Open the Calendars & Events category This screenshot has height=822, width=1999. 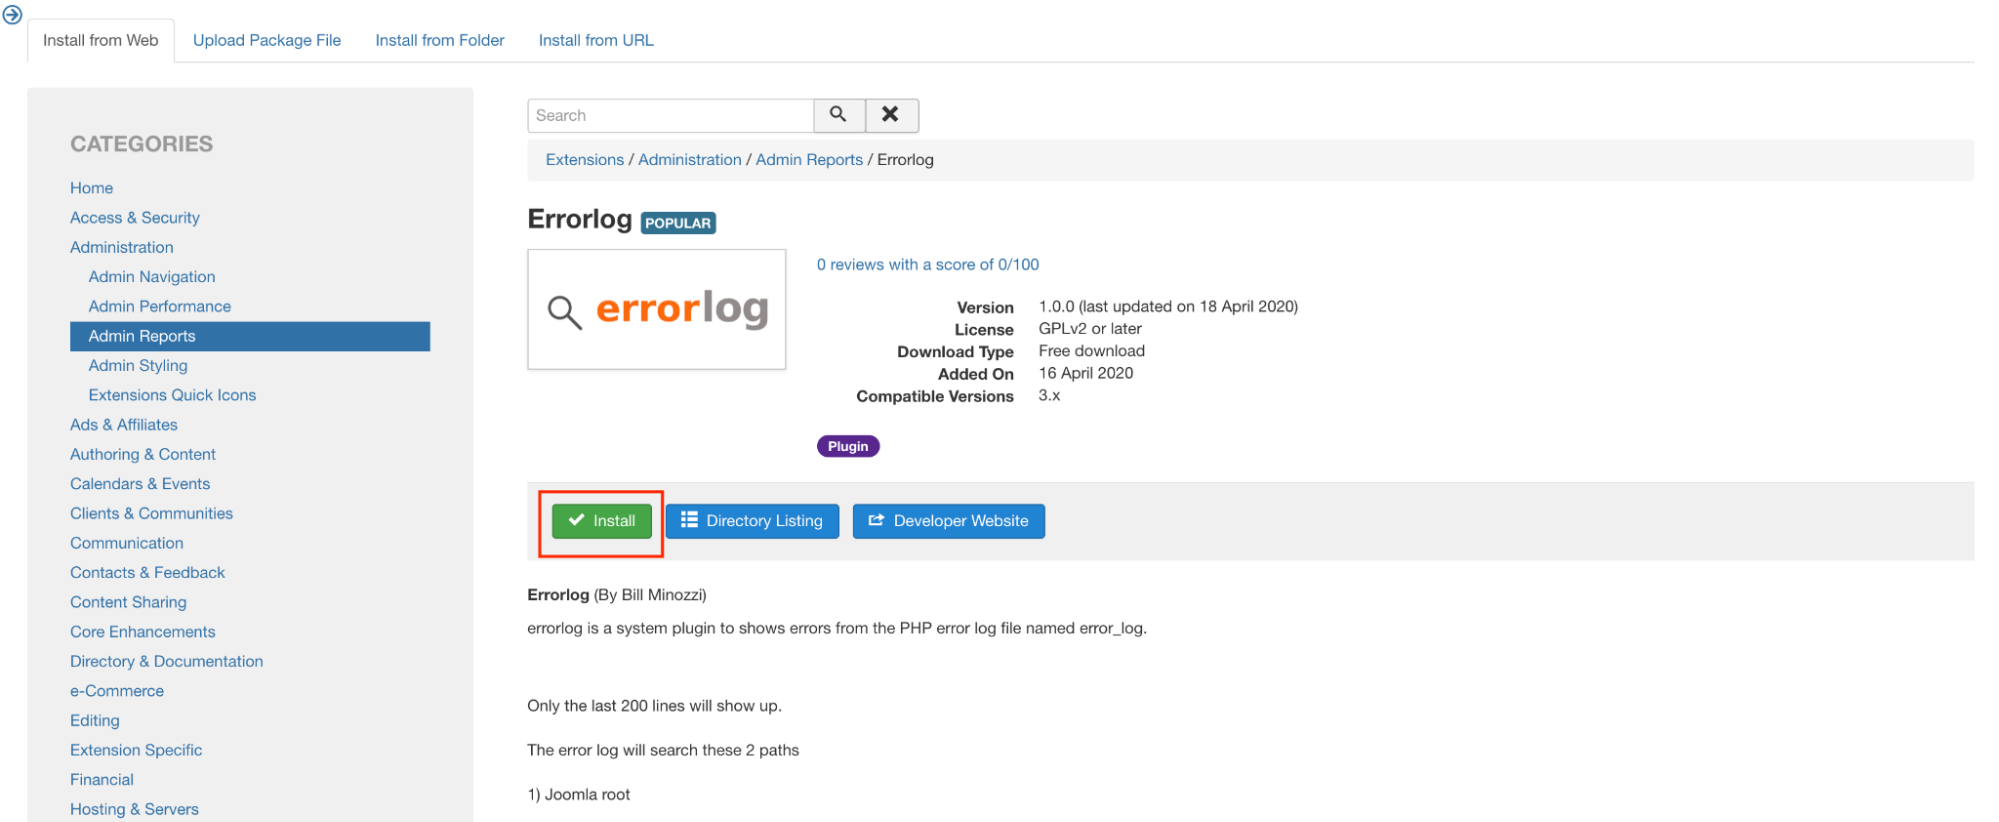pyautogui.click(x=140, y=484)
